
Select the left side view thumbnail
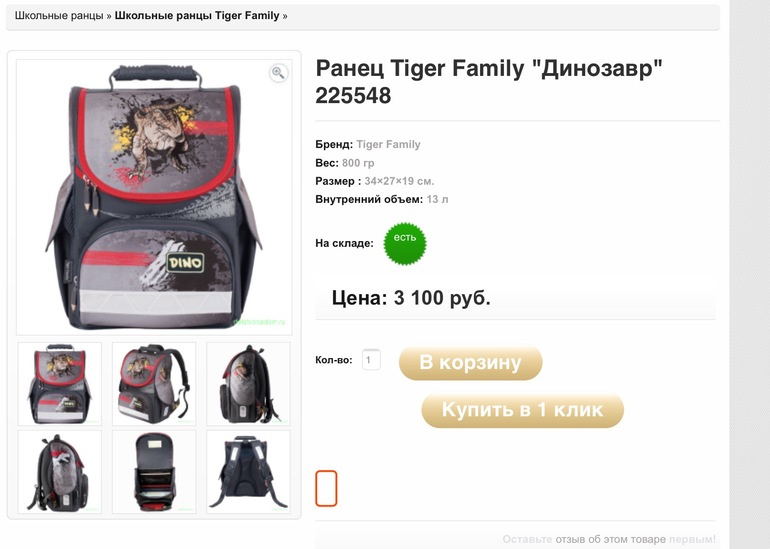[x=60, y=472]
